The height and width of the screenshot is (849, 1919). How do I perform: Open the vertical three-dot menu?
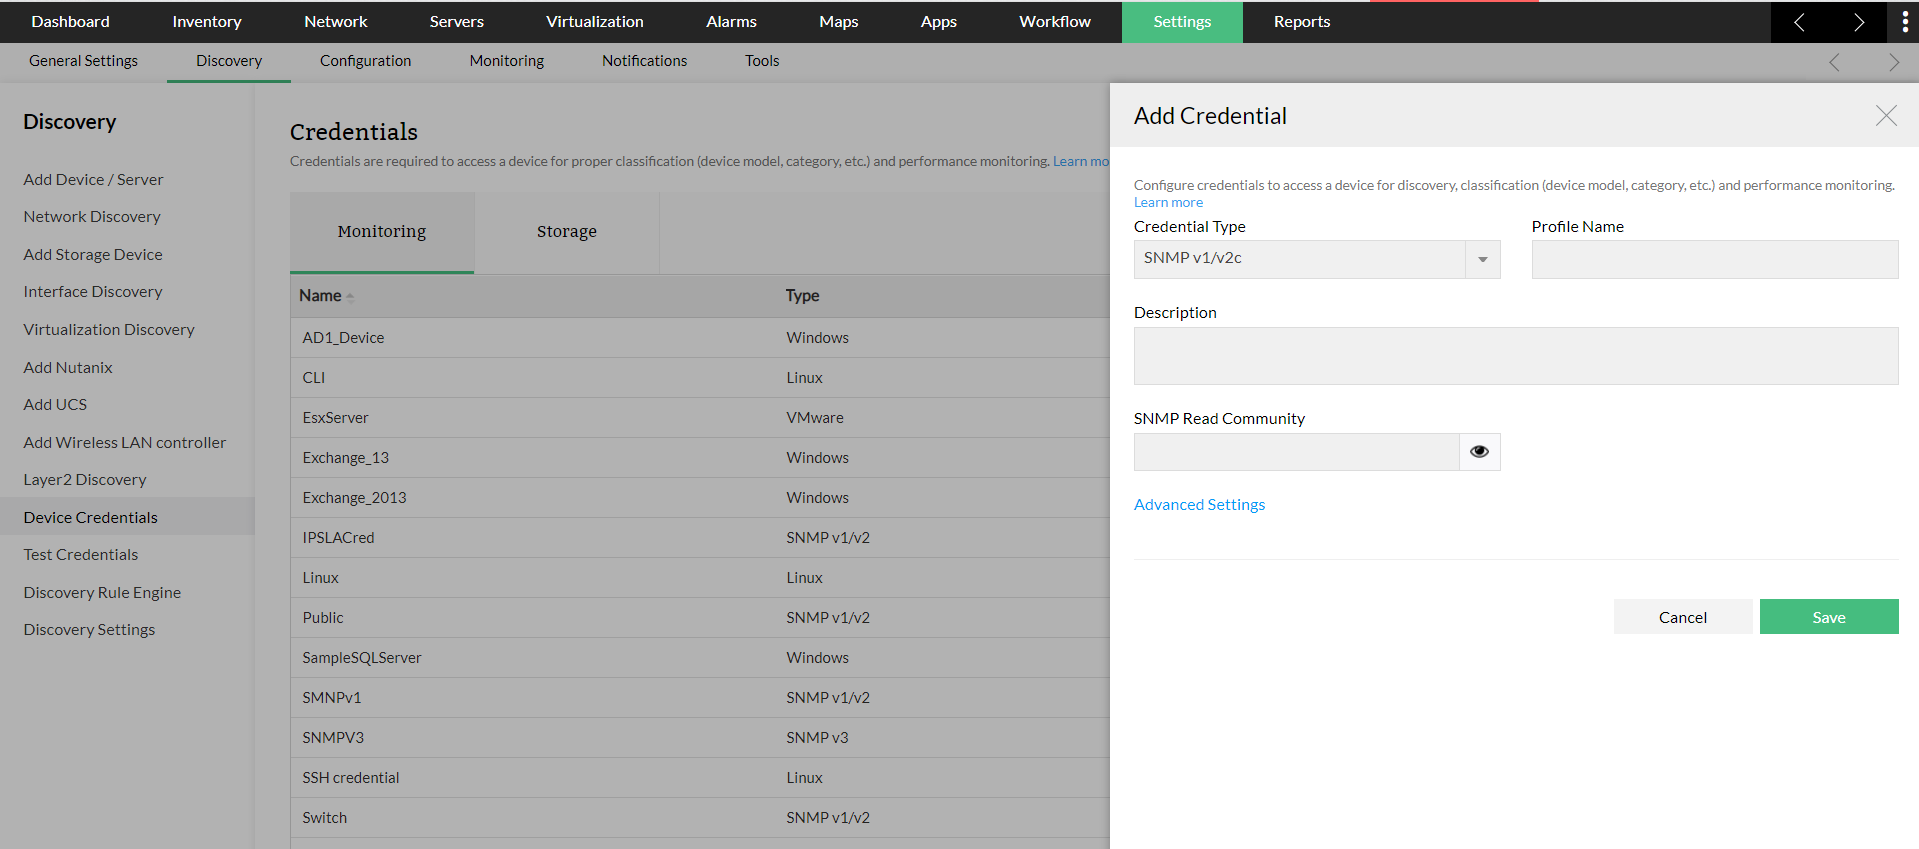click(x=1904, y=22)
